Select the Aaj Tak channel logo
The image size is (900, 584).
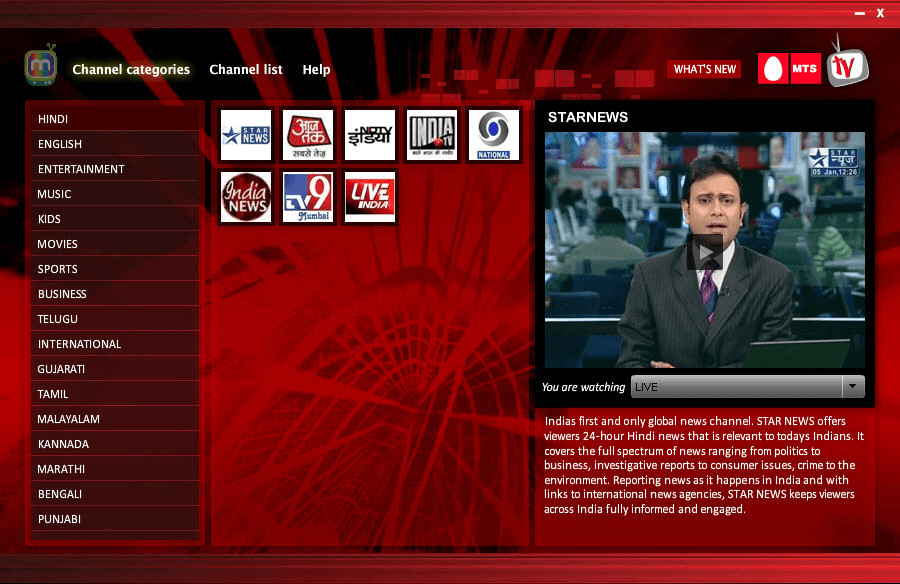(308, 135)
